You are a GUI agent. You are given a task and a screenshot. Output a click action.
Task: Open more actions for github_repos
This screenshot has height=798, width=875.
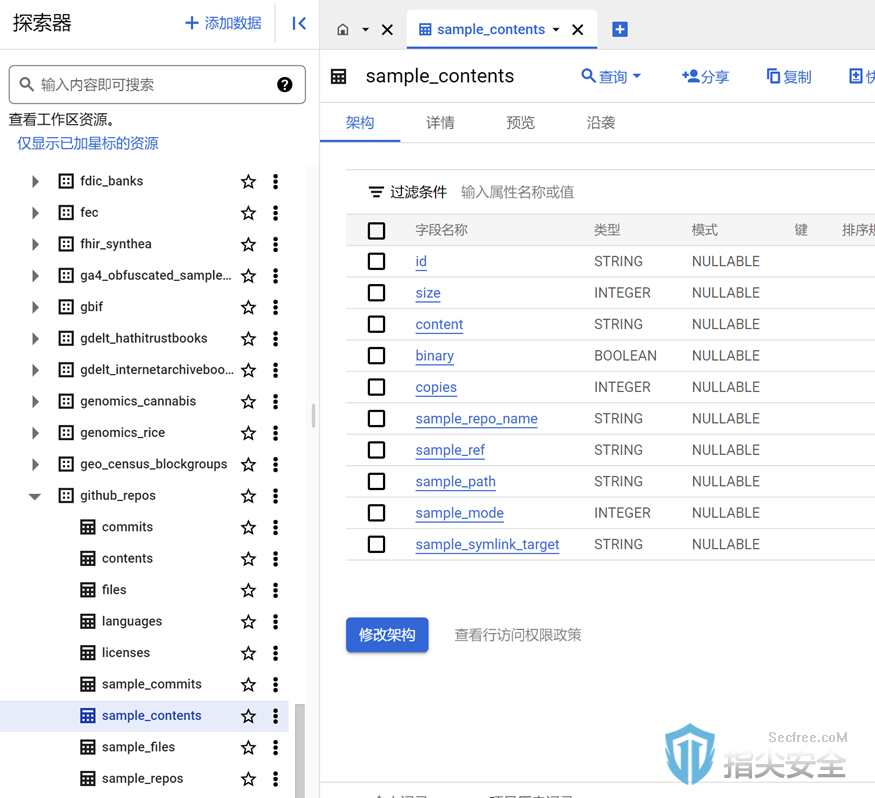coord(275,496)
